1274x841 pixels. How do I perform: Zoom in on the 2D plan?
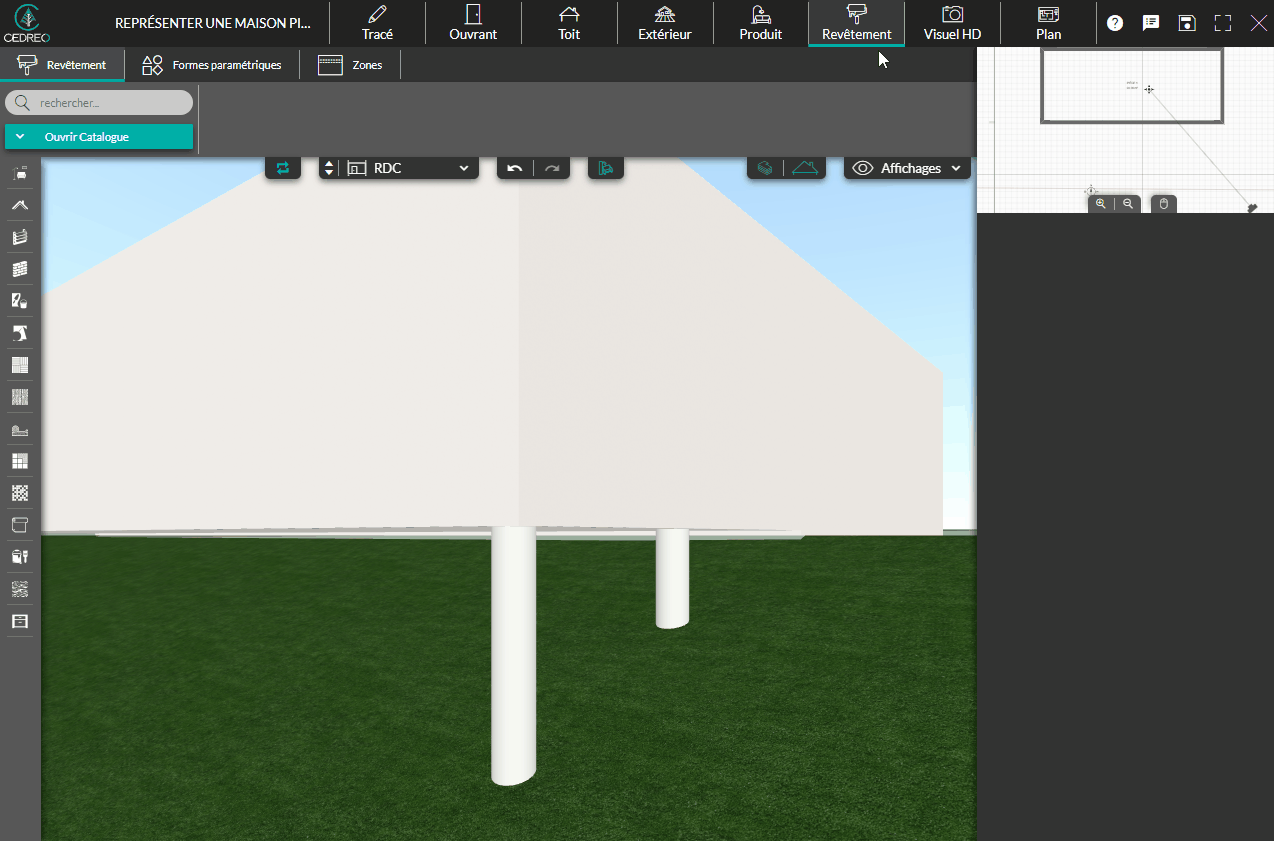(1101, 204)
